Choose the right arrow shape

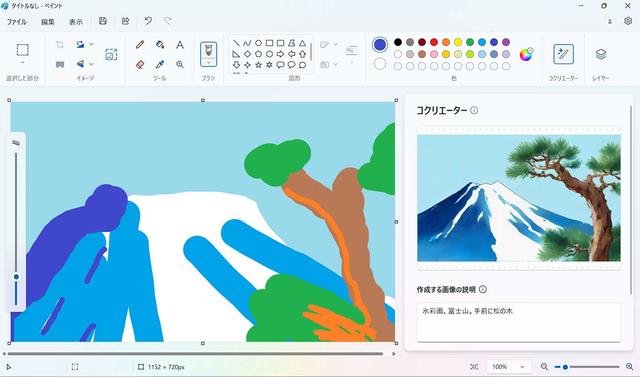(x=280, y=54)
